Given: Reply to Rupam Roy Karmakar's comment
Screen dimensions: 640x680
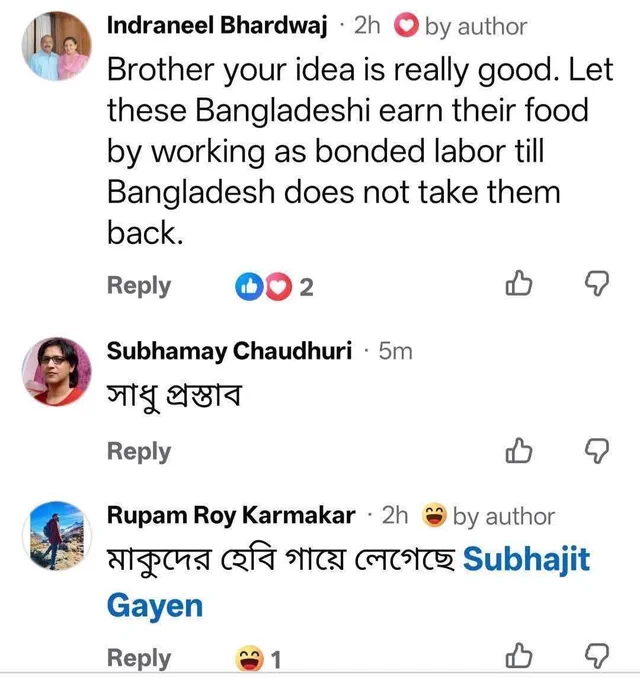Looking at the screenshot, I should pos(139,658).
